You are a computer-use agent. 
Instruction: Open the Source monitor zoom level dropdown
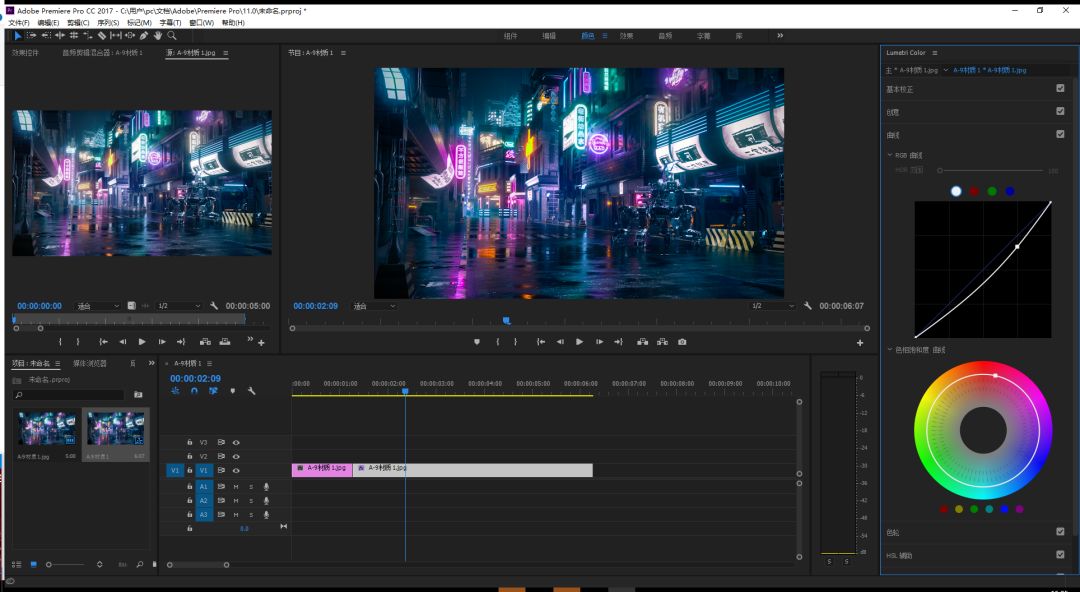pyautogui.click(x=98, y=306)
